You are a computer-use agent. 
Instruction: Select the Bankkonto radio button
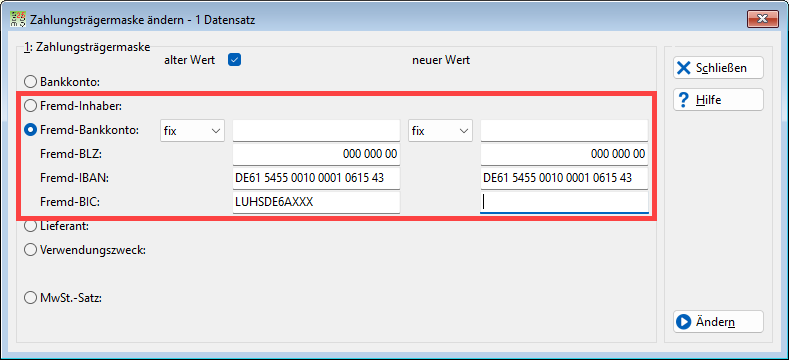[31, 81]
